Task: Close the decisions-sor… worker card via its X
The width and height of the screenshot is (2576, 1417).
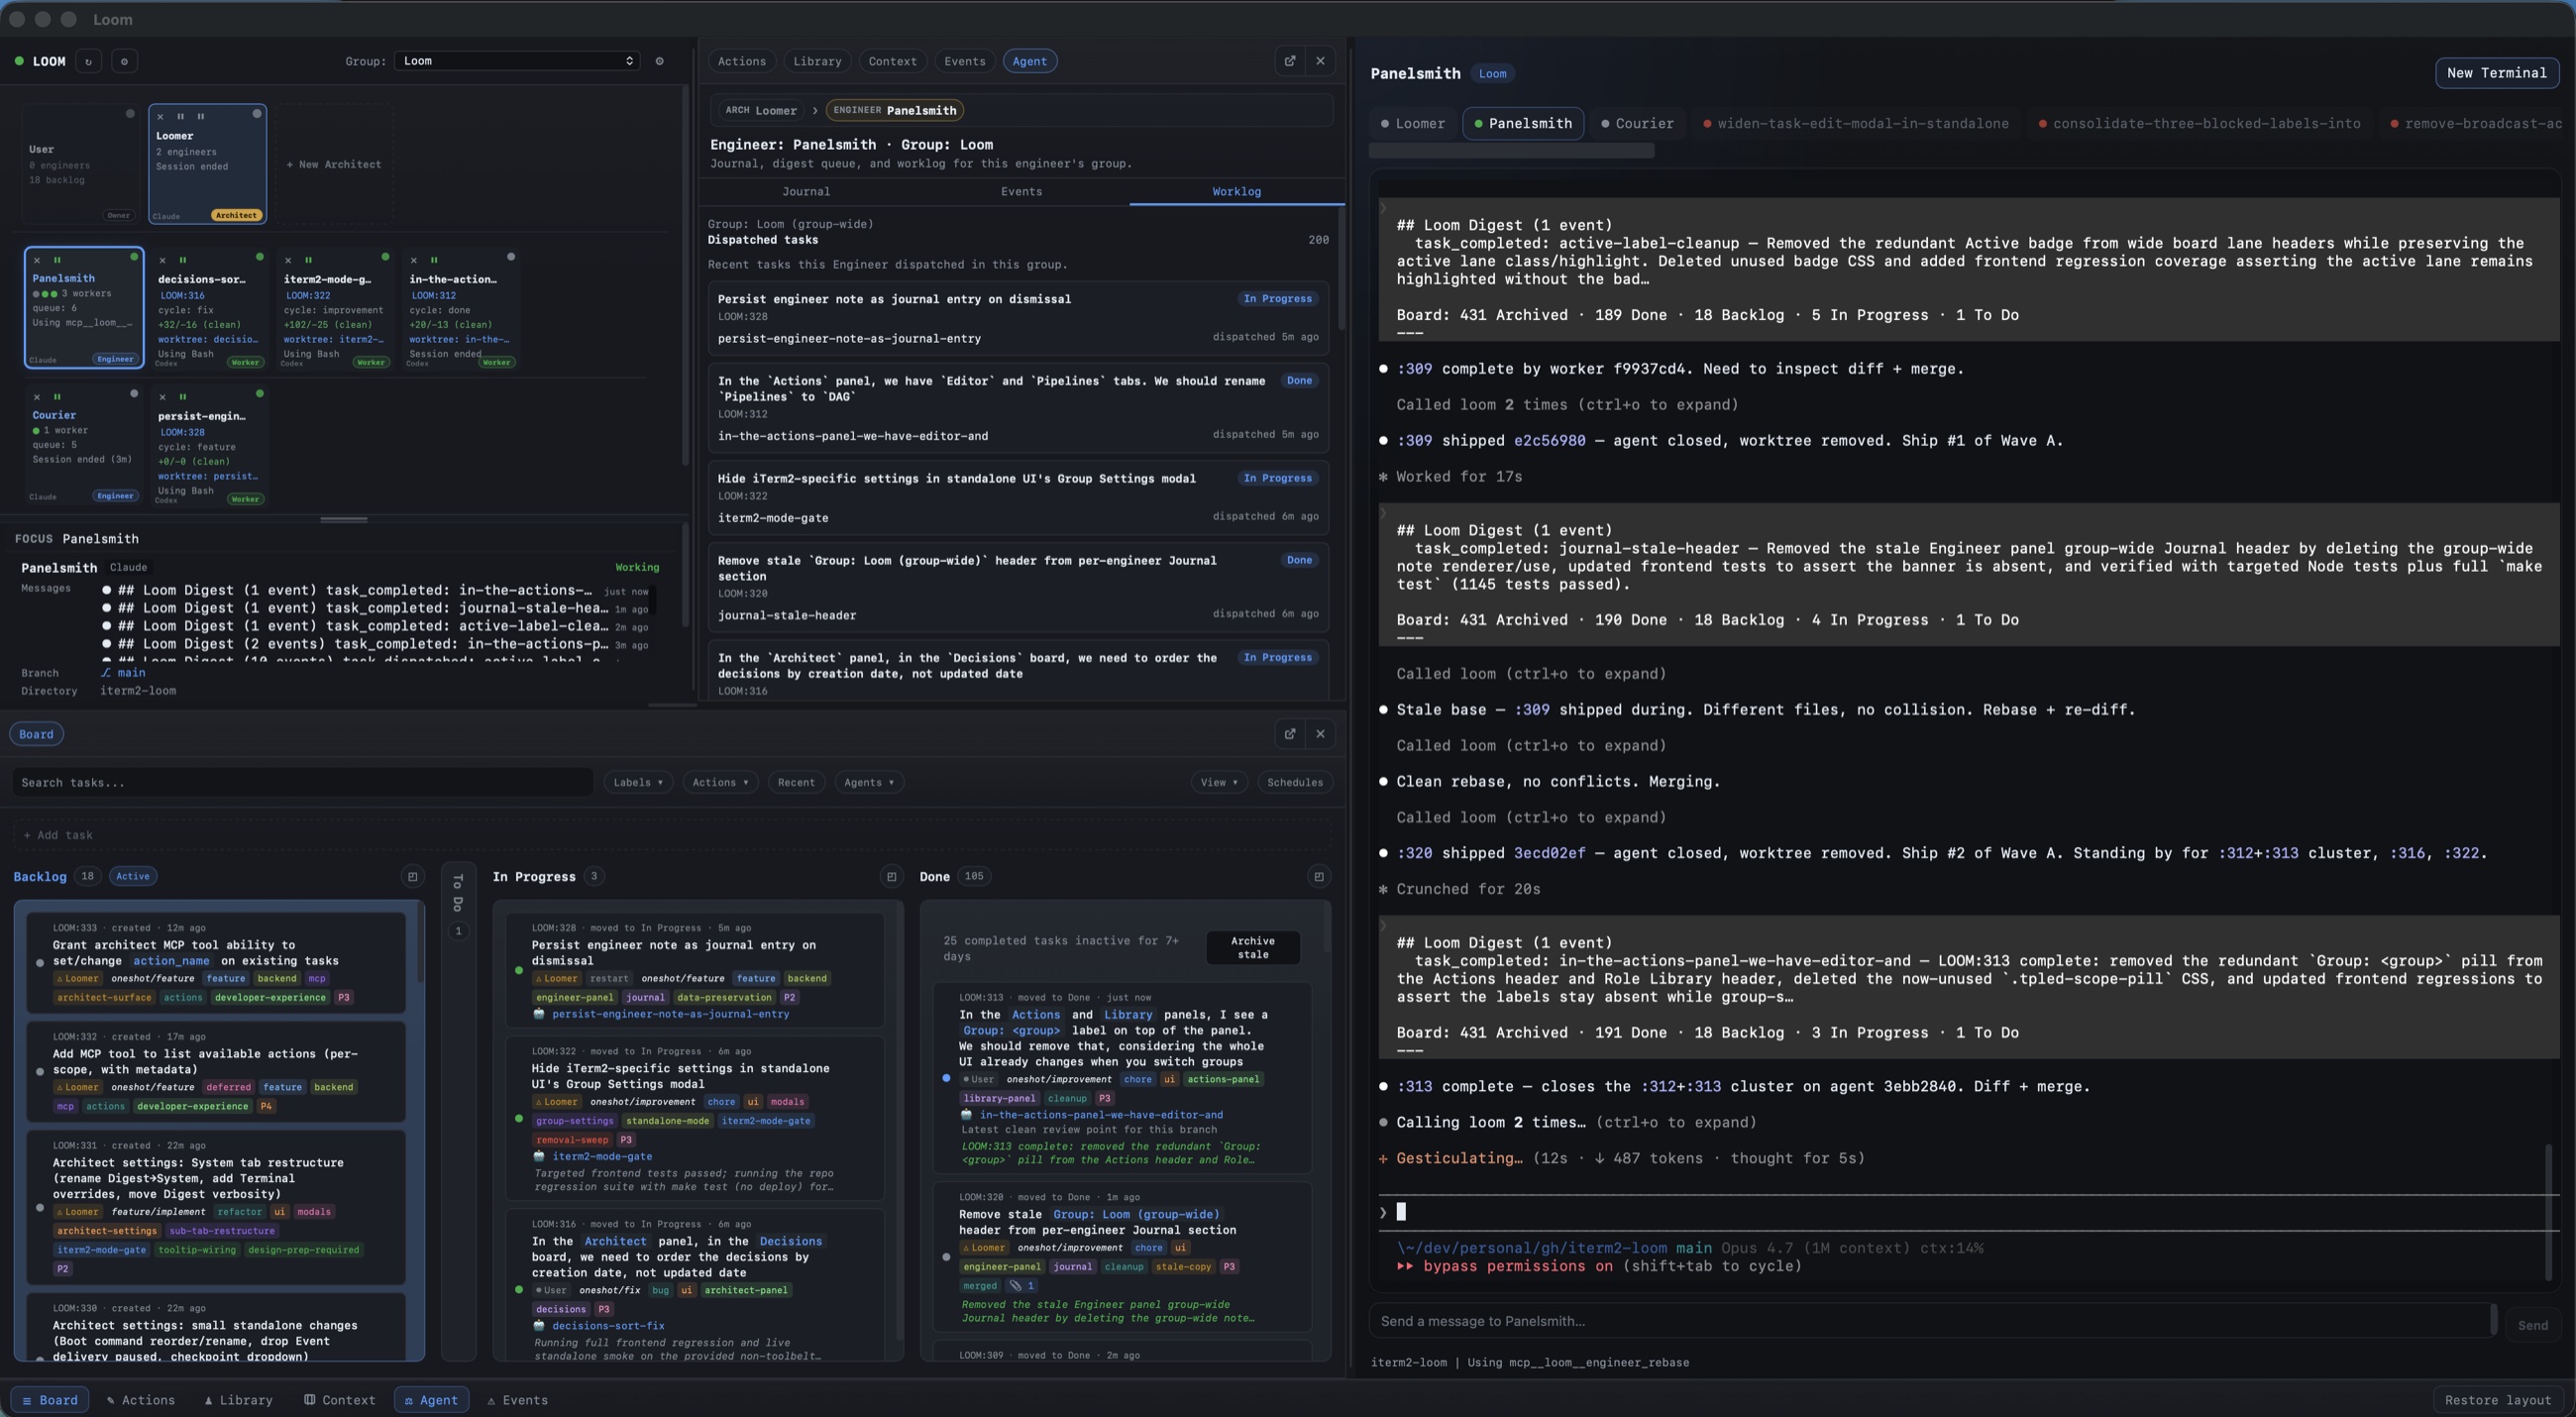Action: pos(163,260)
